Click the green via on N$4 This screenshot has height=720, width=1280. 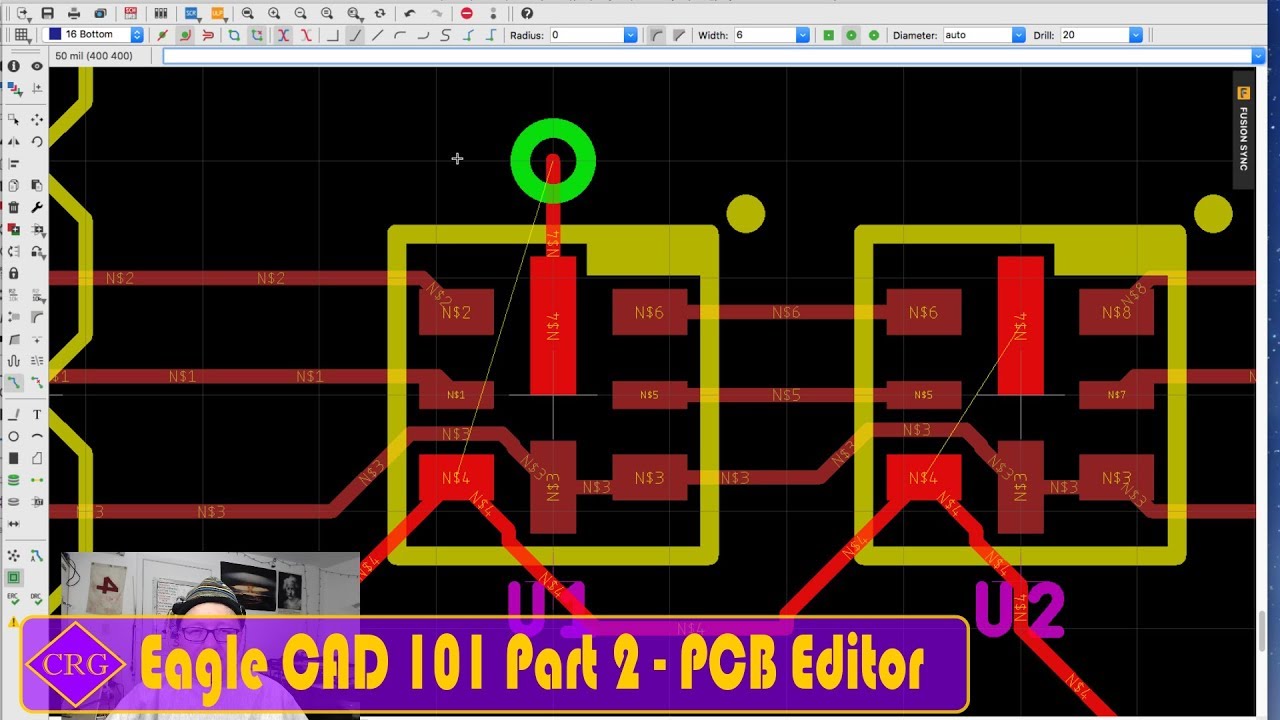[553, 161]
